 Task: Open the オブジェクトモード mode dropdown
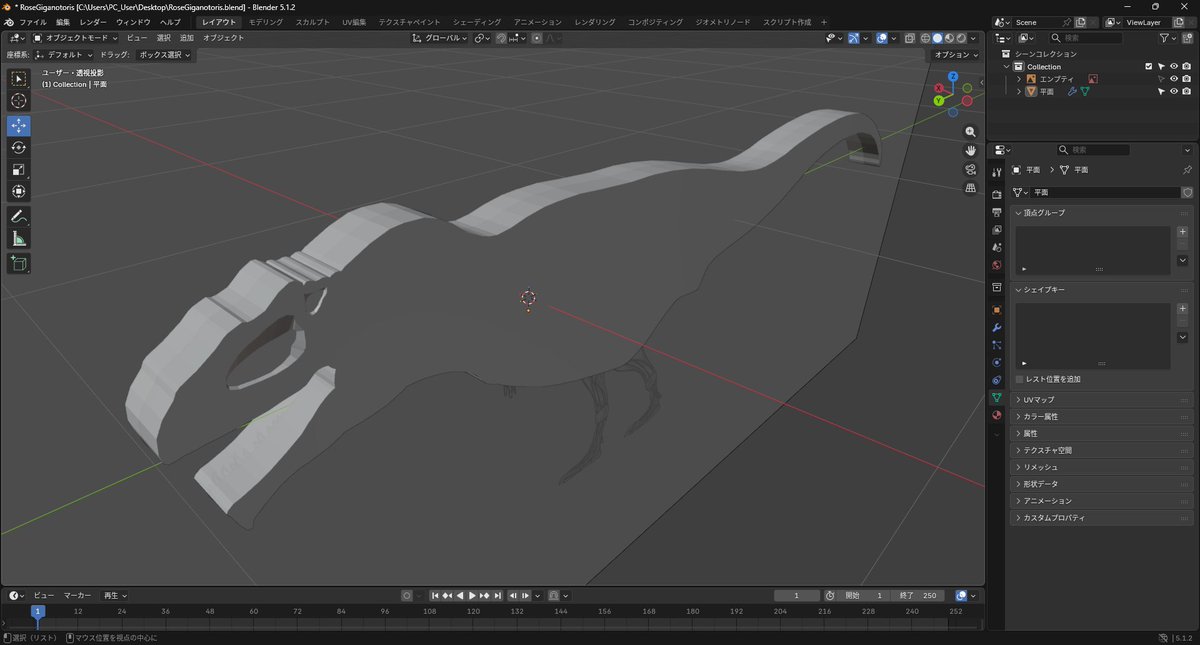pyautogui.click(x=75, y=38)
